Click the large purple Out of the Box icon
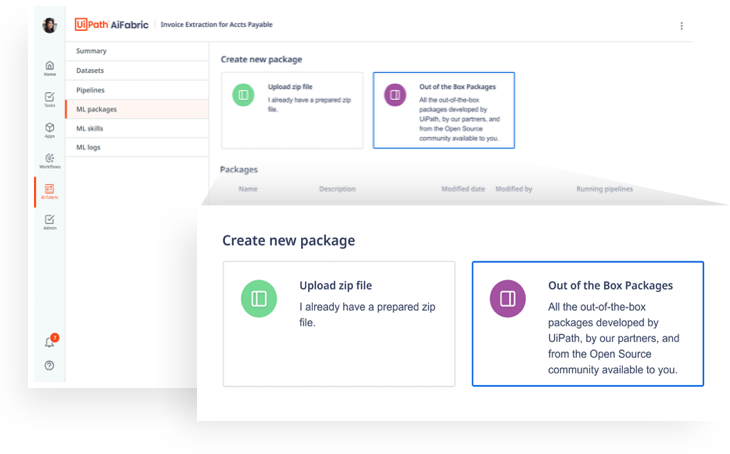This screenshot has width=730, height=454. coord(508,298)
